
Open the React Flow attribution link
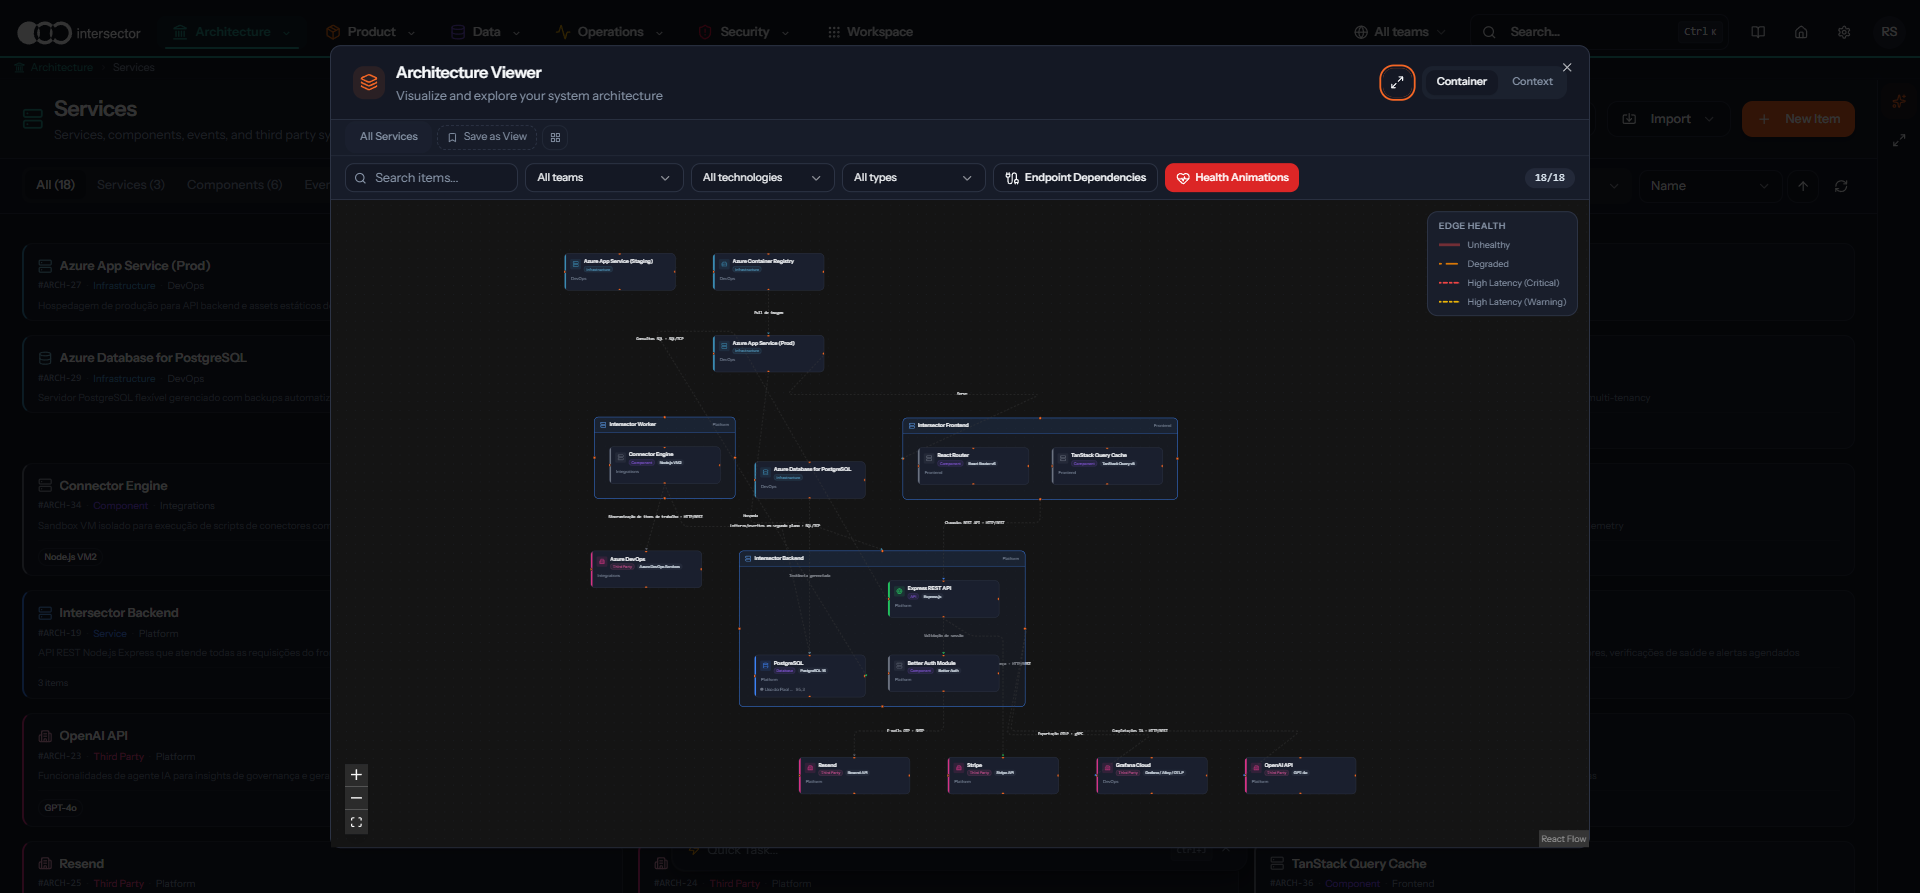[x=1563, y=839]
